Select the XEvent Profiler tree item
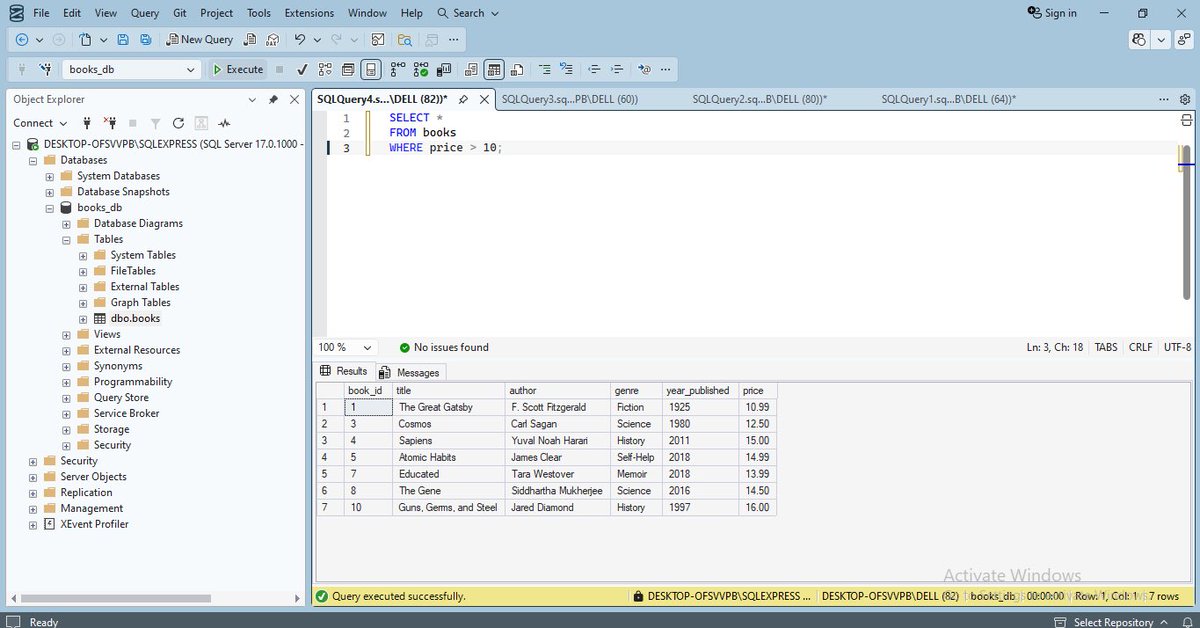 point(94,524)
